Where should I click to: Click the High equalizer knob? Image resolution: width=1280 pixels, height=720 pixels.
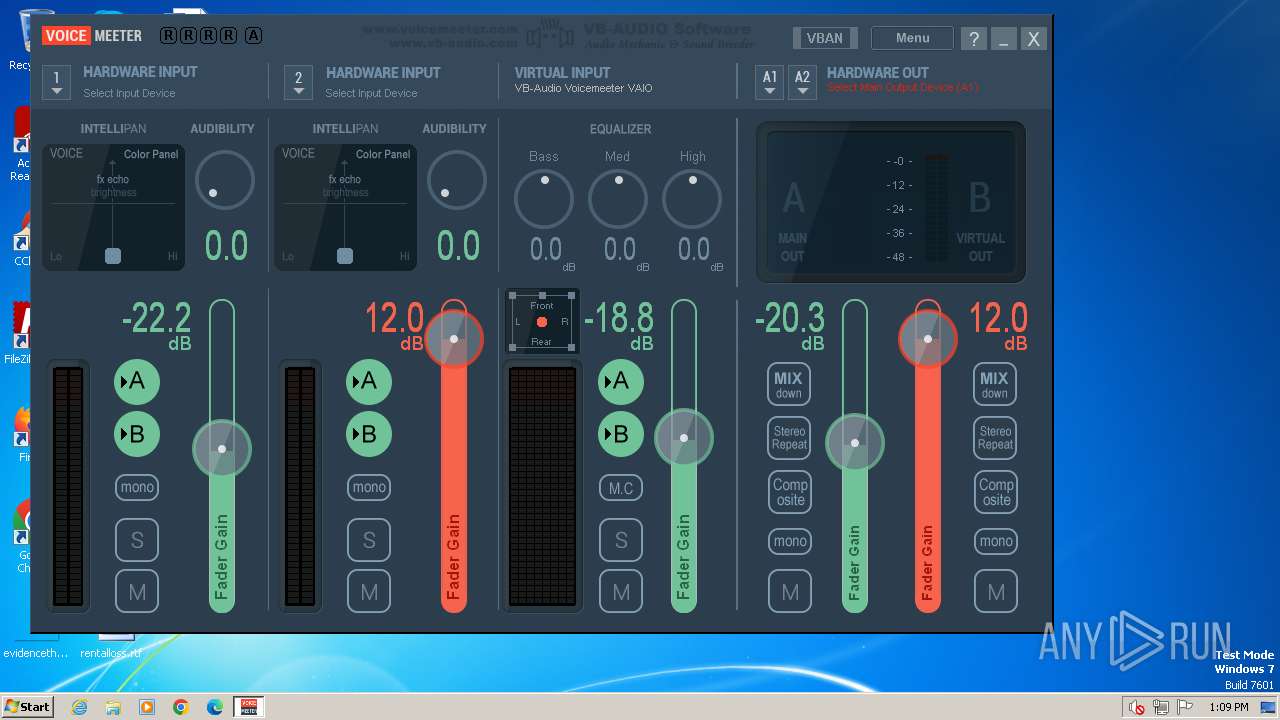point(692,199)
